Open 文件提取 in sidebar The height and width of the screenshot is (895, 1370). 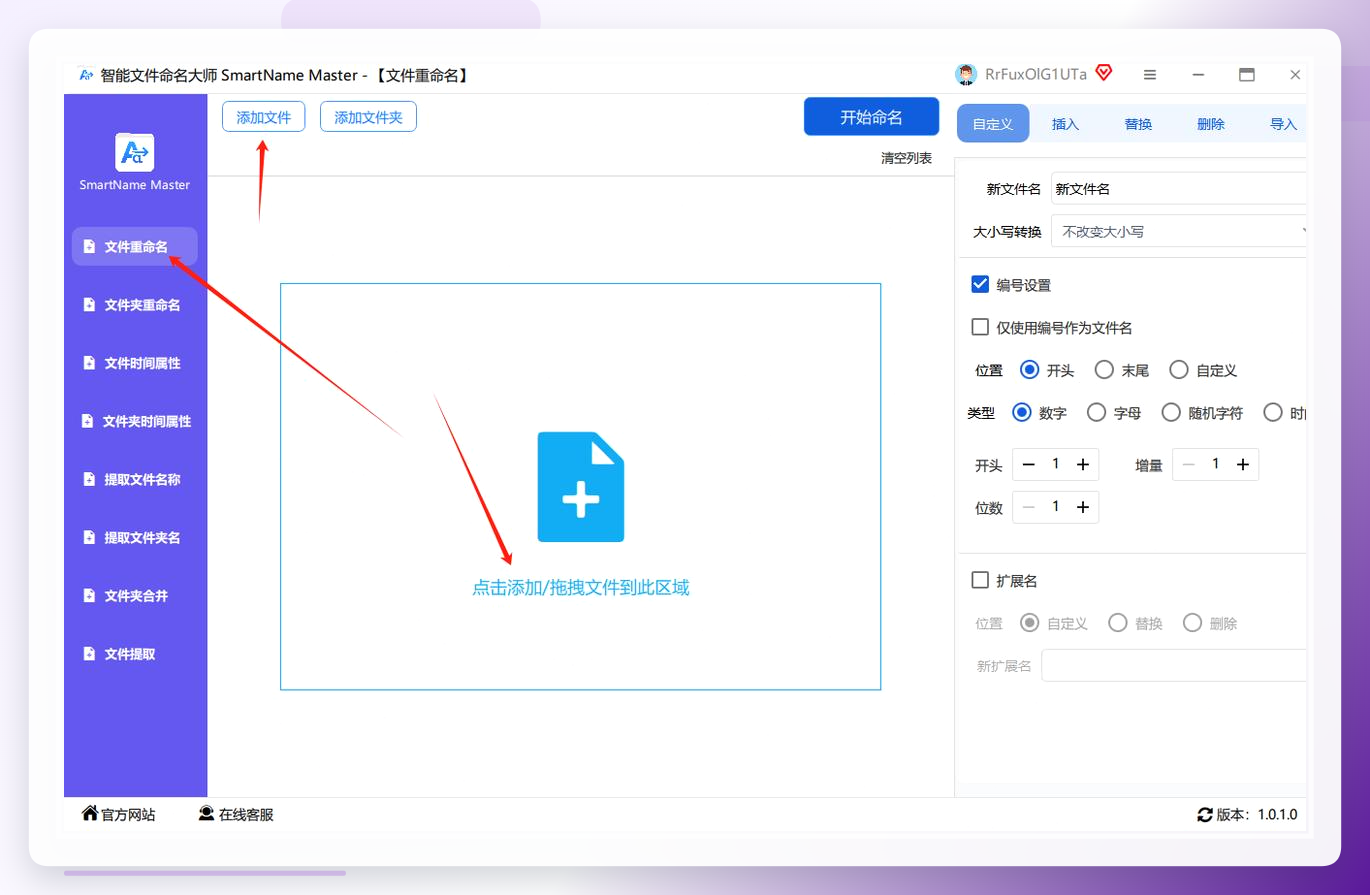point(135,654)
